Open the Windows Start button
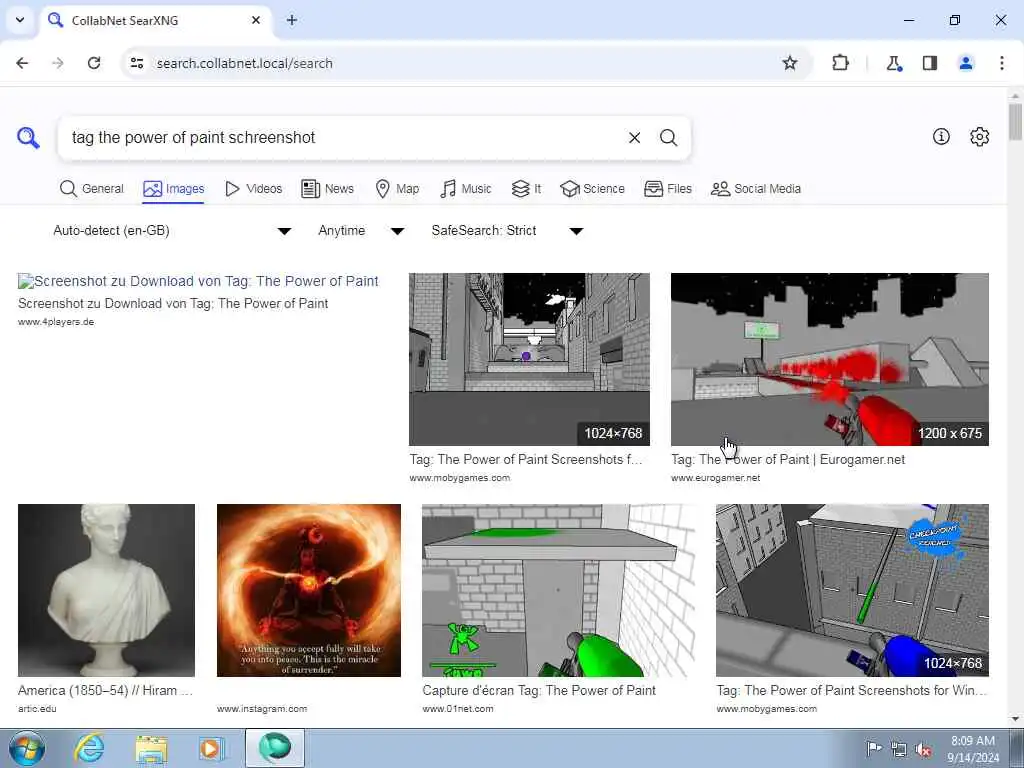The image size is (1024, 768). coord(27,748)
